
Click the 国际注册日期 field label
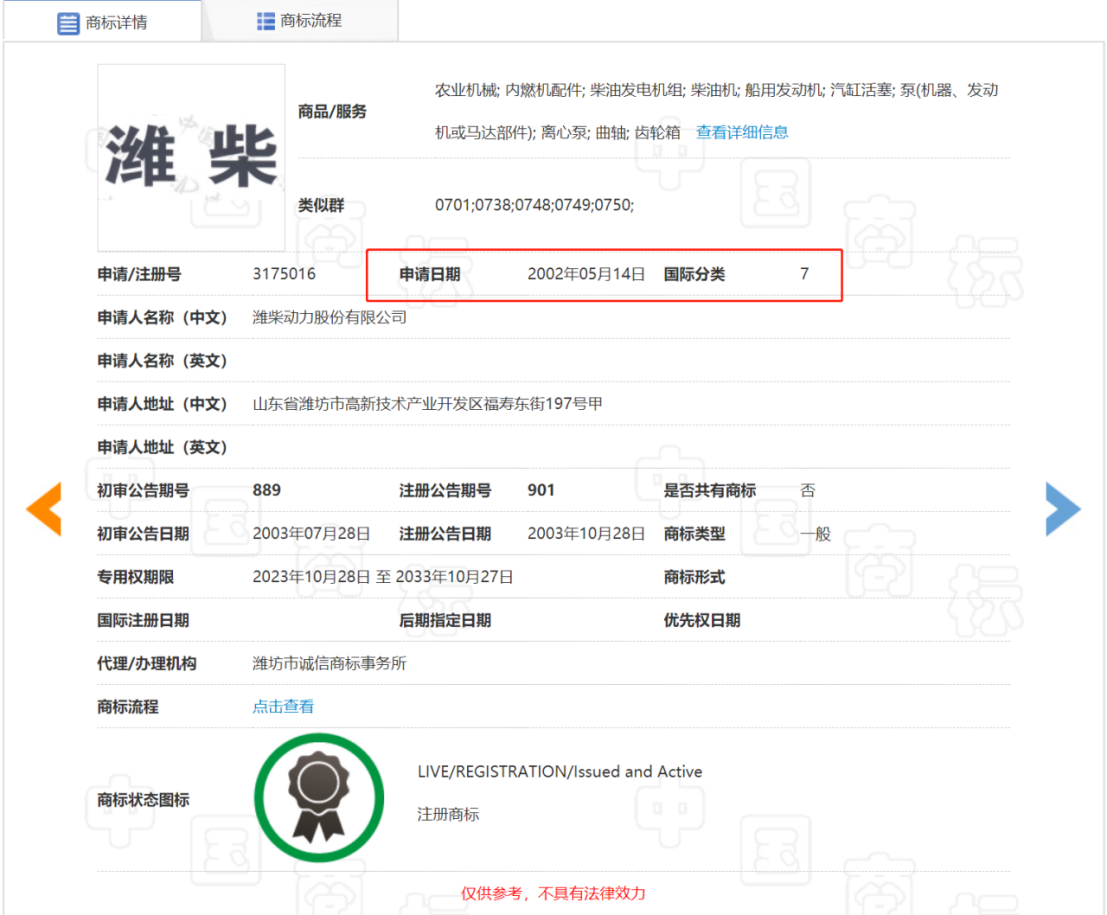click(143, 621)
